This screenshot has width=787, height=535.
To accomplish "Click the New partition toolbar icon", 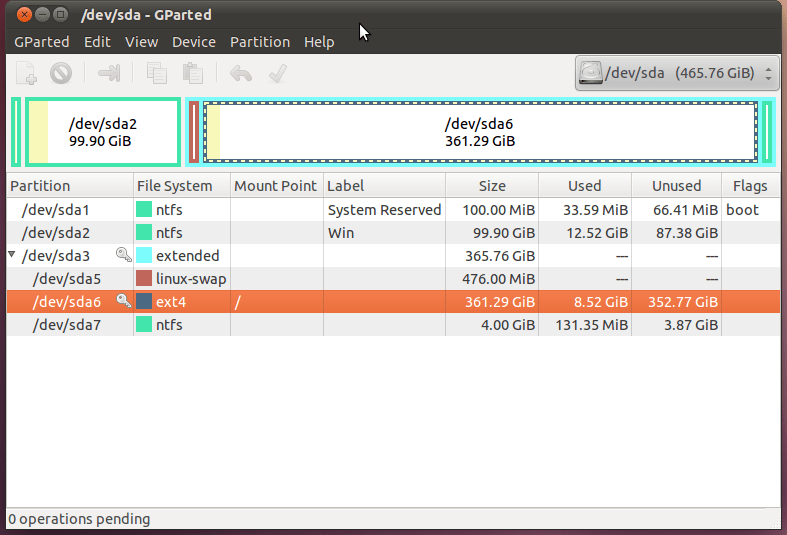I will 26,73.
